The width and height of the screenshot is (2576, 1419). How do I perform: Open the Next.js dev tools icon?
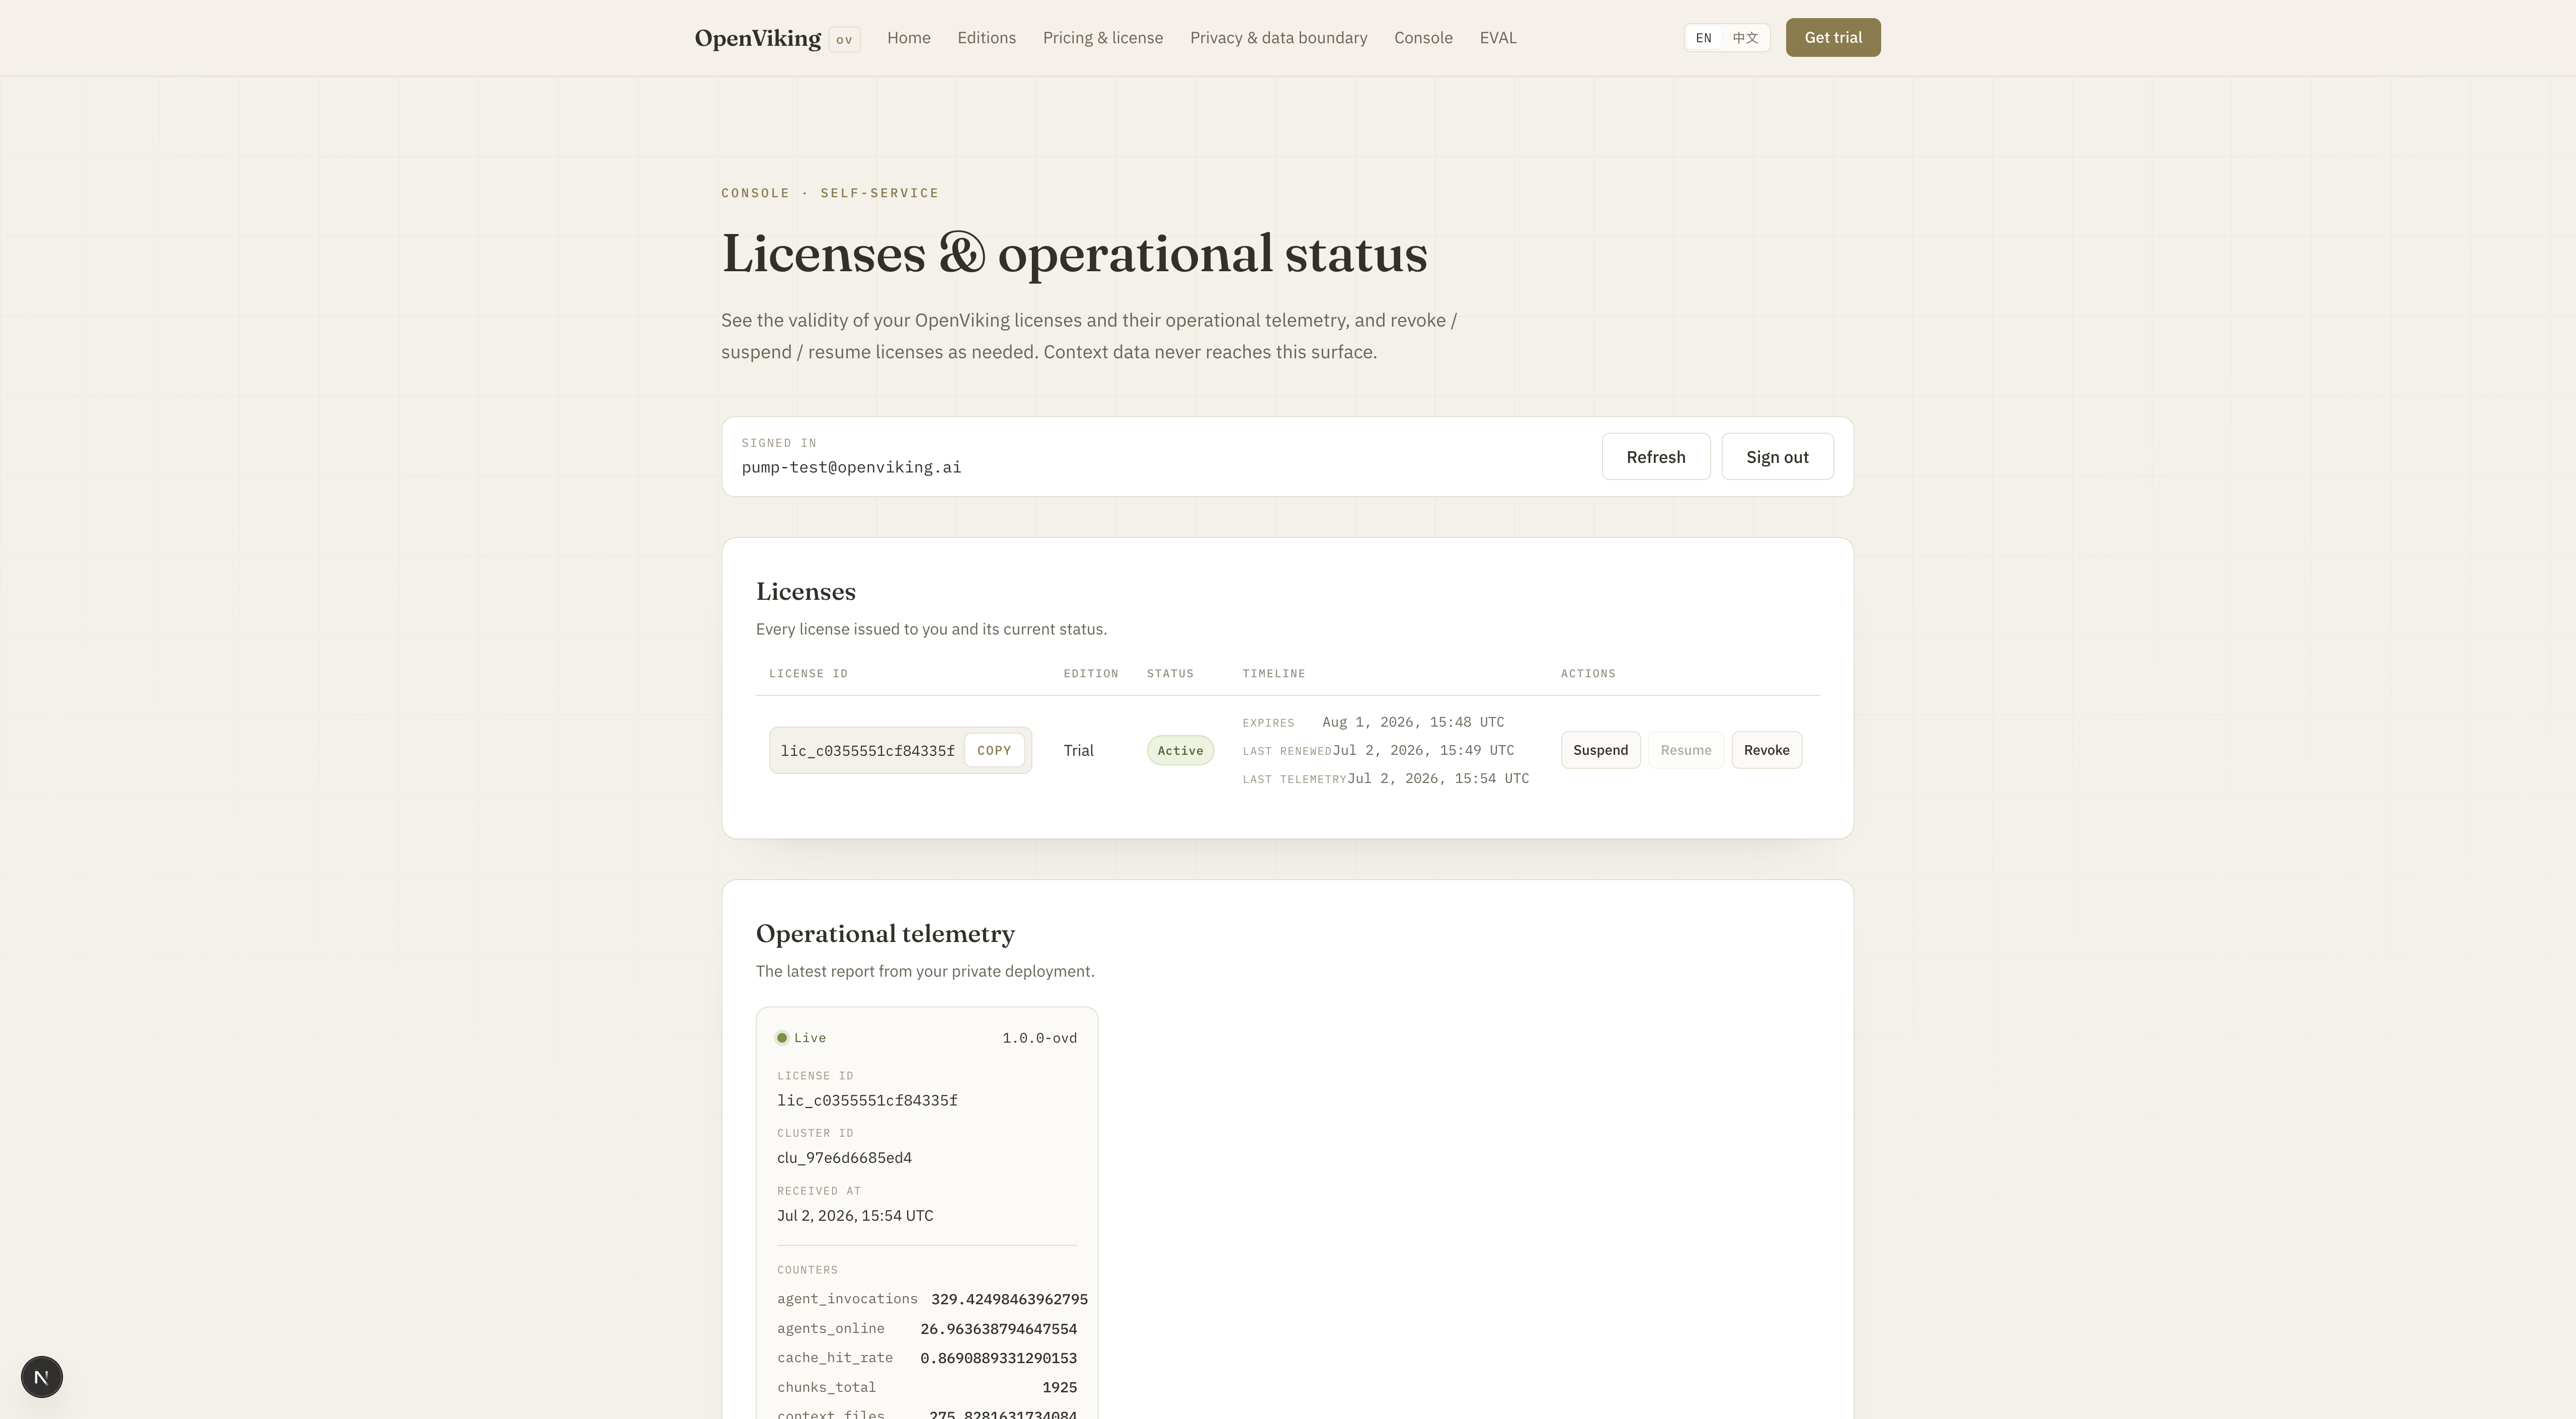point(42,1377)
